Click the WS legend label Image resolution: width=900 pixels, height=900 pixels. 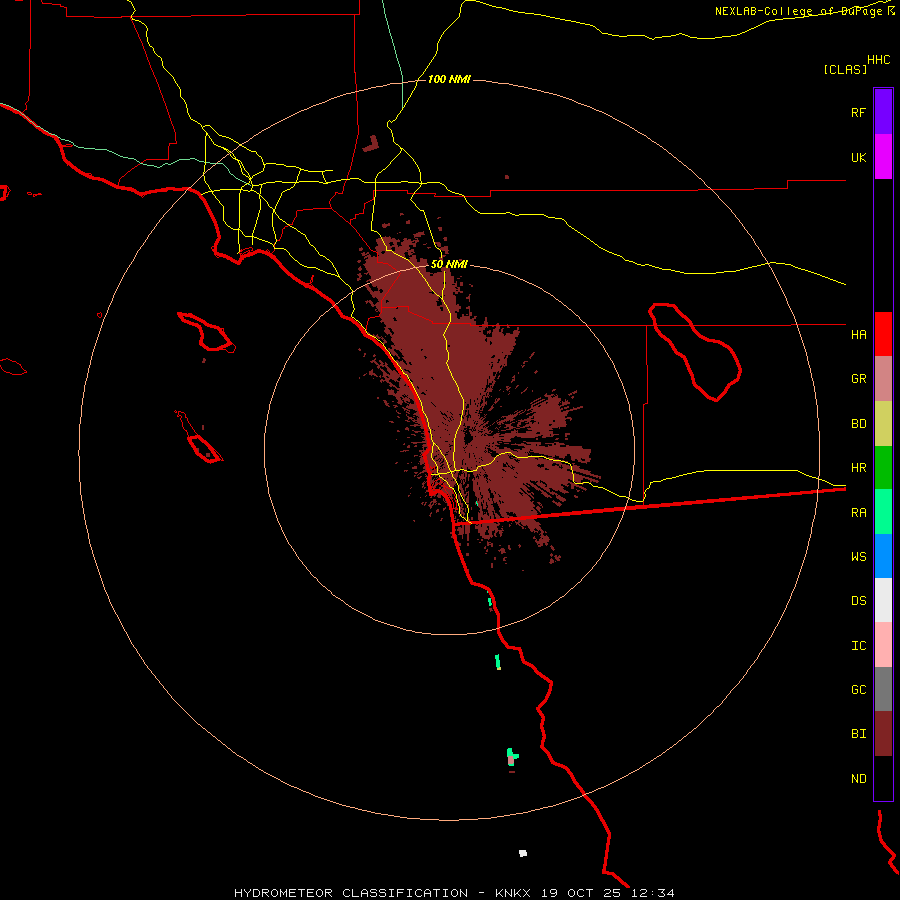(858, 557)
